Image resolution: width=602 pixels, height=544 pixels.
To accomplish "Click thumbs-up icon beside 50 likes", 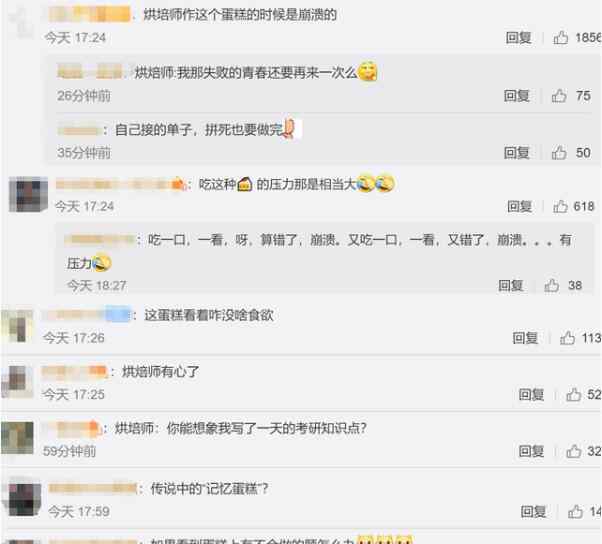I will click(x=559, y=153).
